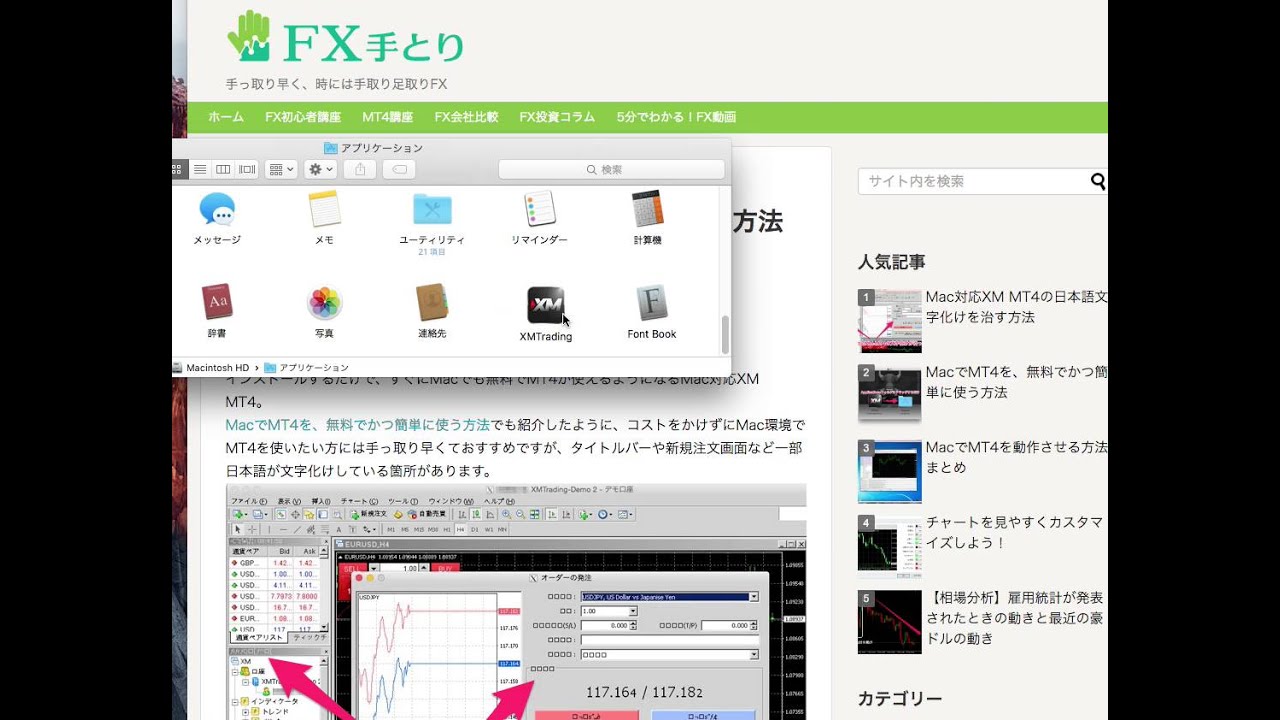Open the MT4講座 navigation tab
The image size is (1280, 720).
click(387, 117)
